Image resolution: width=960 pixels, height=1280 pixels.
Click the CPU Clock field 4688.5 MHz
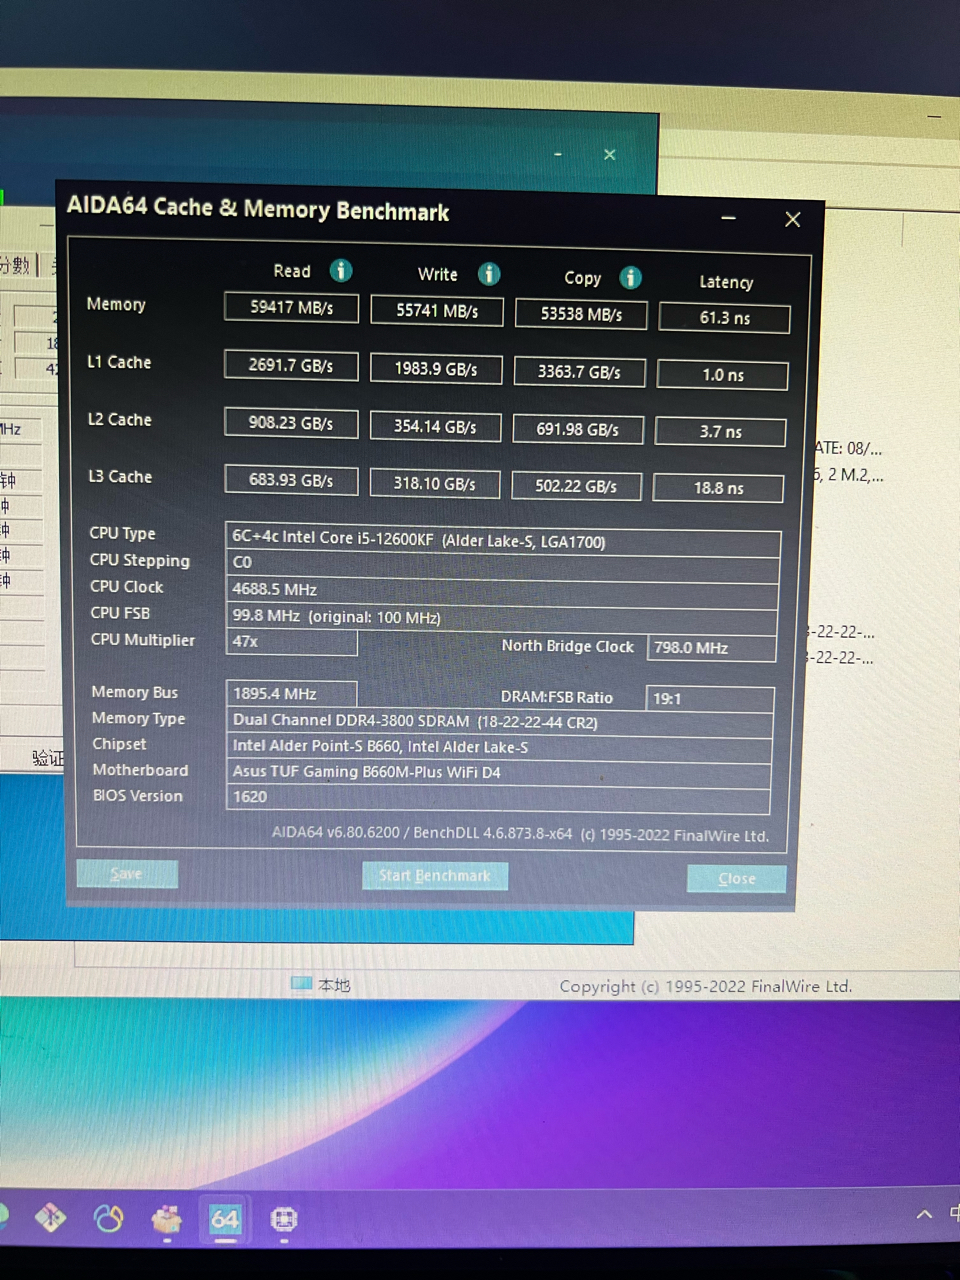tap(502, 591)
